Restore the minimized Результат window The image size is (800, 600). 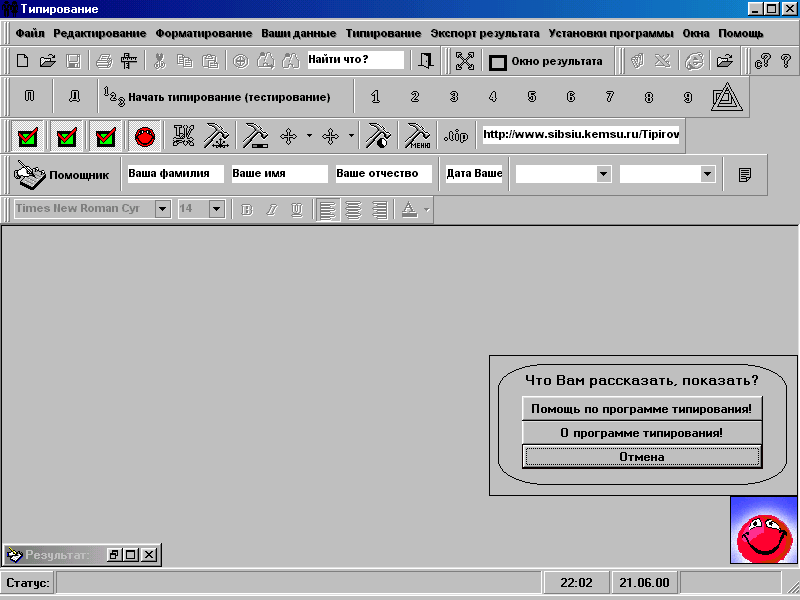click(114, 555)
